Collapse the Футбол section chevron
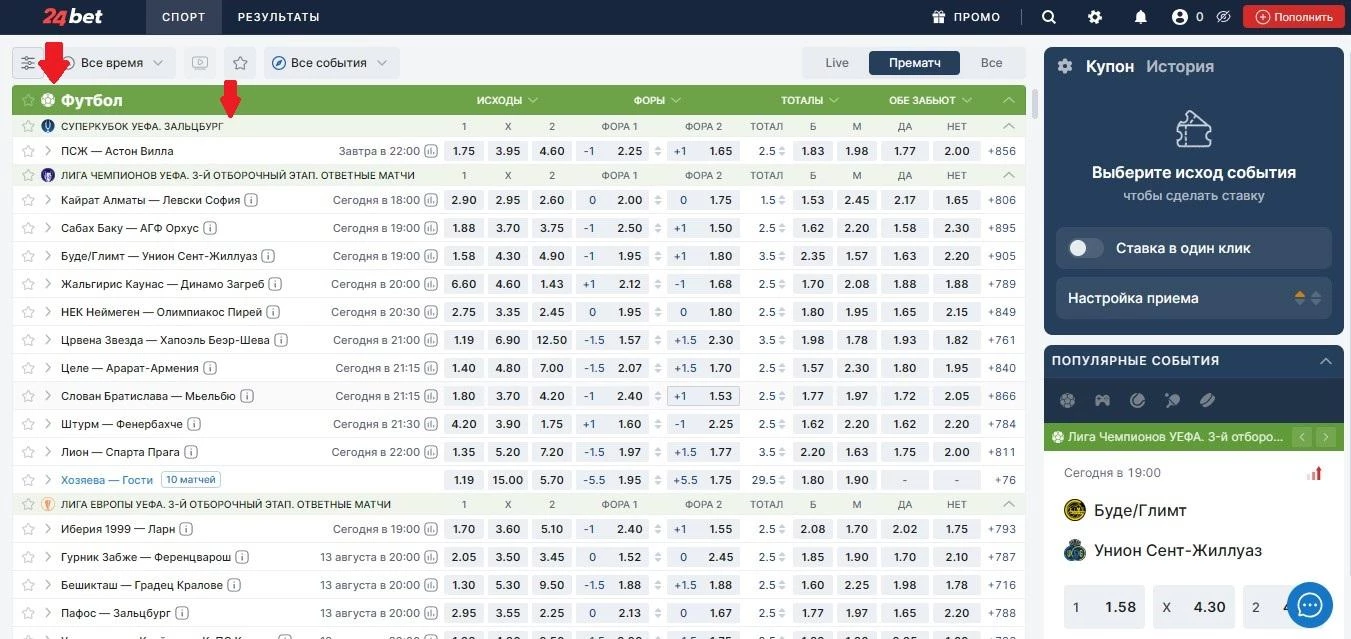 [x=1008, y=100]
